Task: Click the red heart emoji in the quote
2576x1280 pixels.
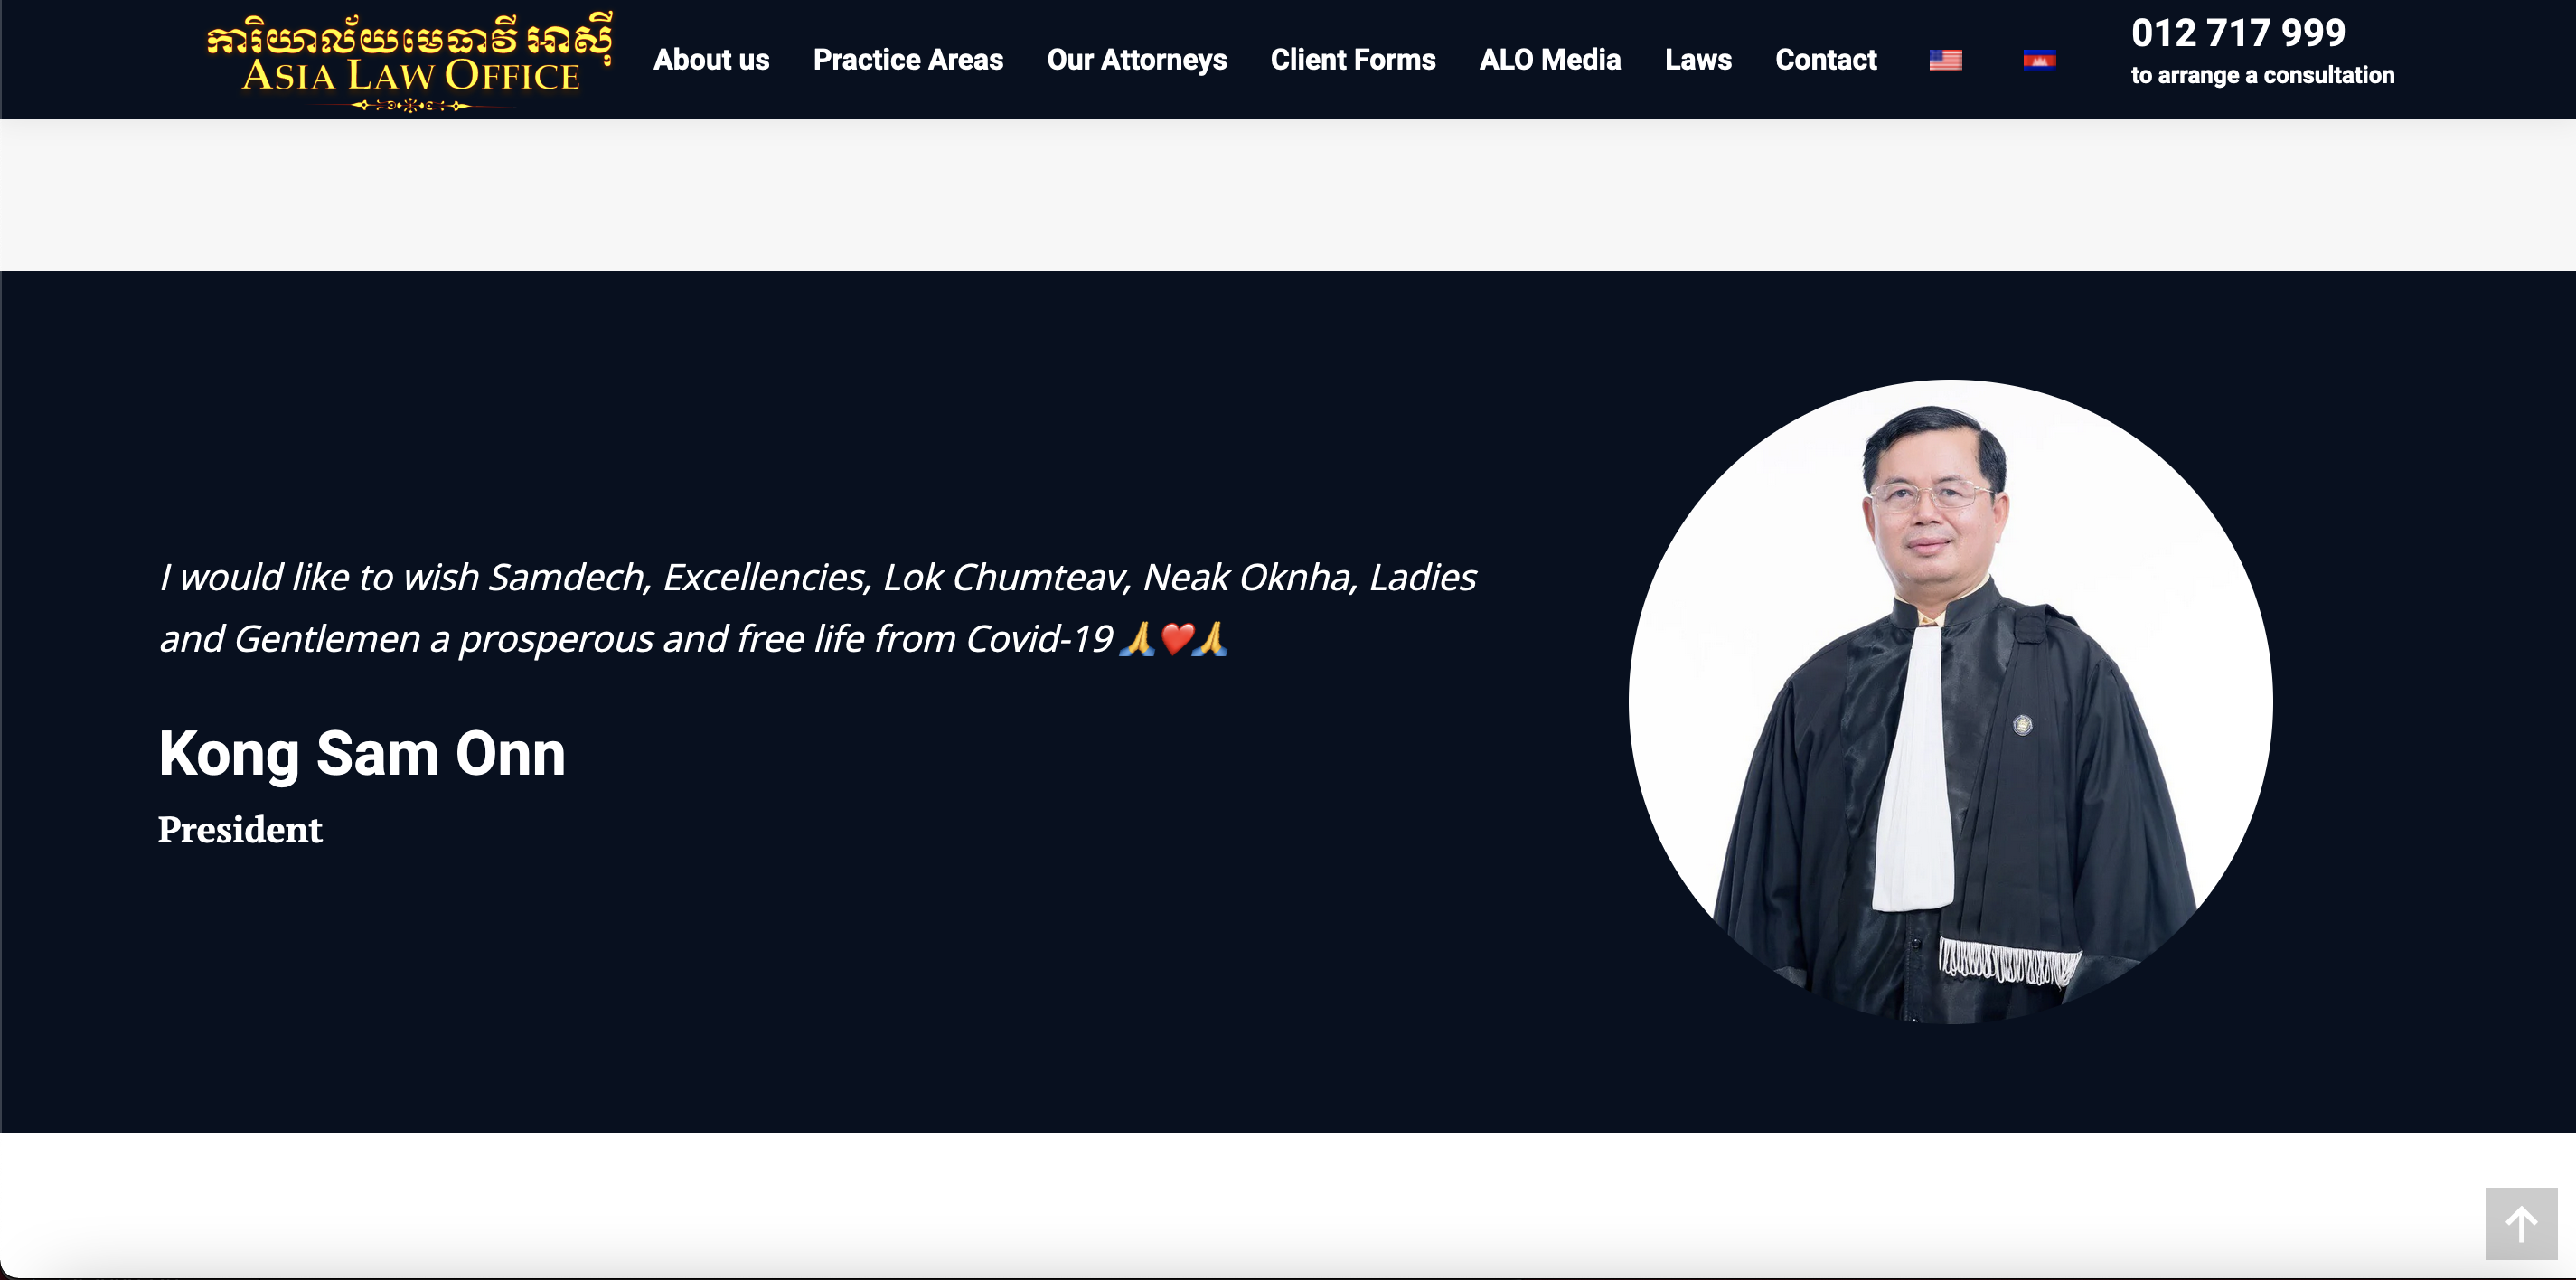Action: (x=1176, y=638)
